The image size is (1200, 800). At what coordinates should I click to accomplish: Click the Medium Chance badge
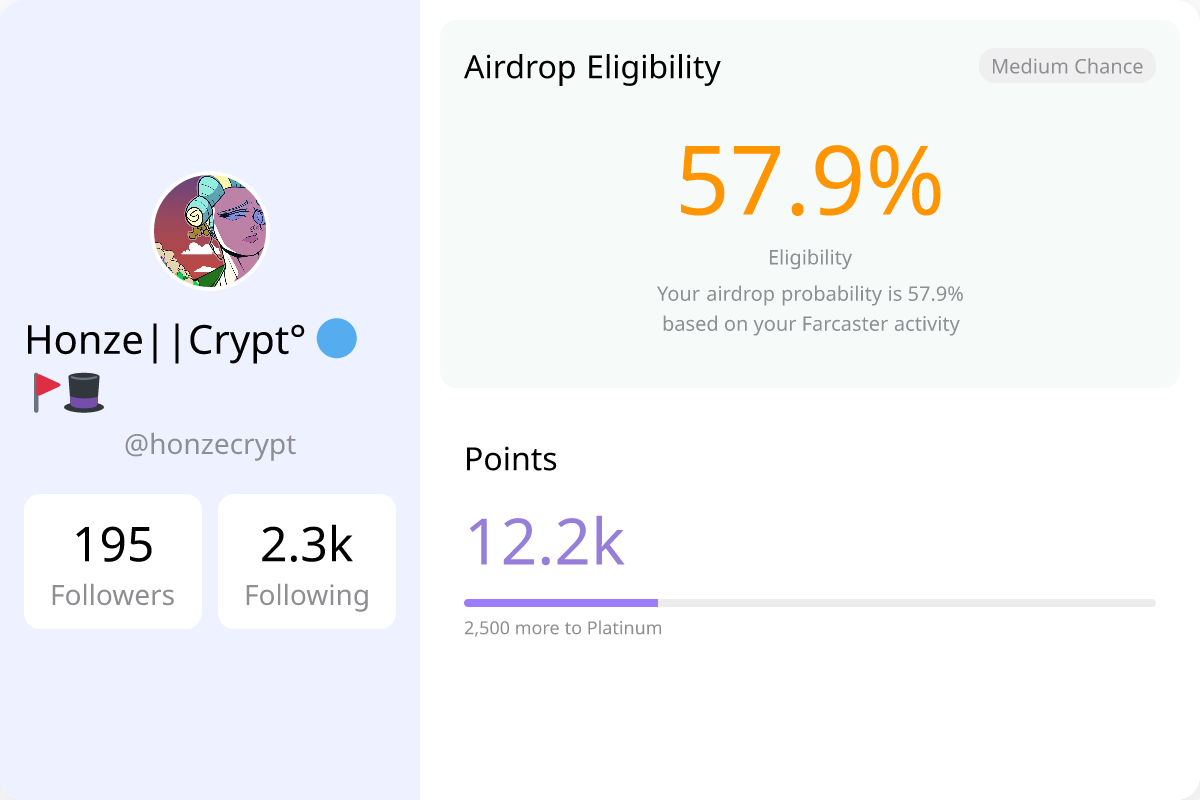(1067, 67)
